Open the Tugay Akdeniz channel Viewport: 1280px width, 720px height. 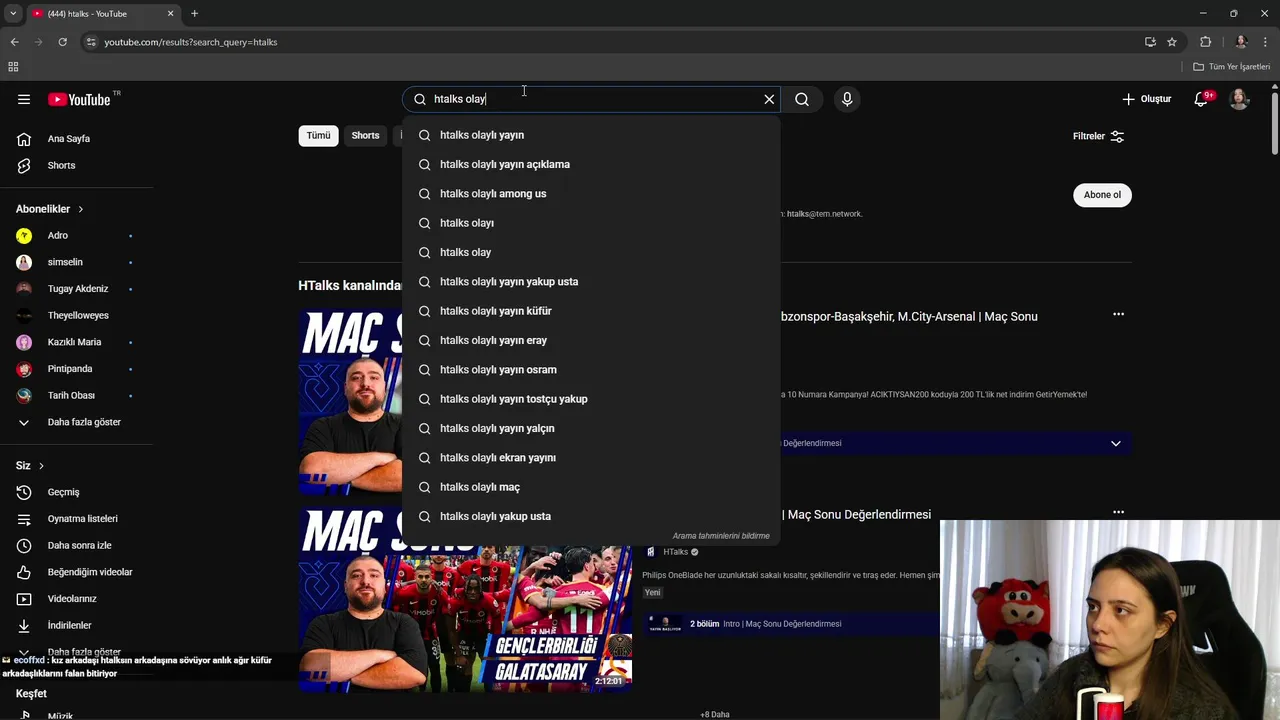click(x=76, y=289)
